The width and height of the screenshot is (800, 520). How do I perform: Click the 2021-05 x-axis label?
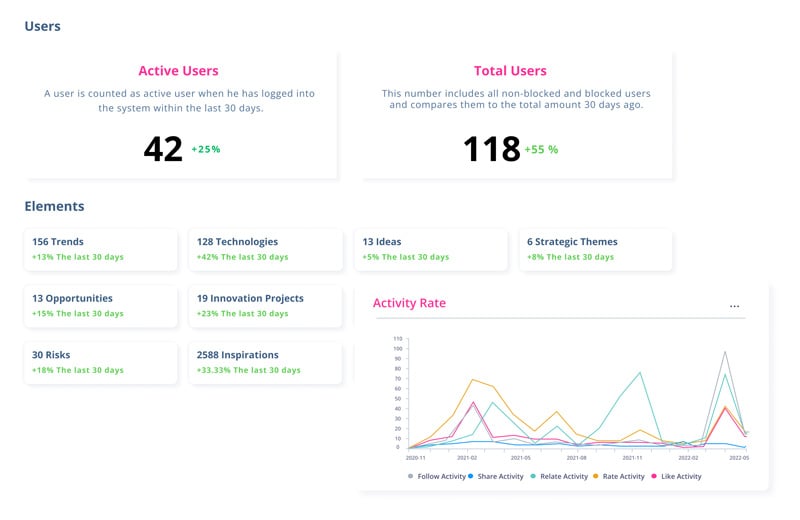tap(520, 458)
